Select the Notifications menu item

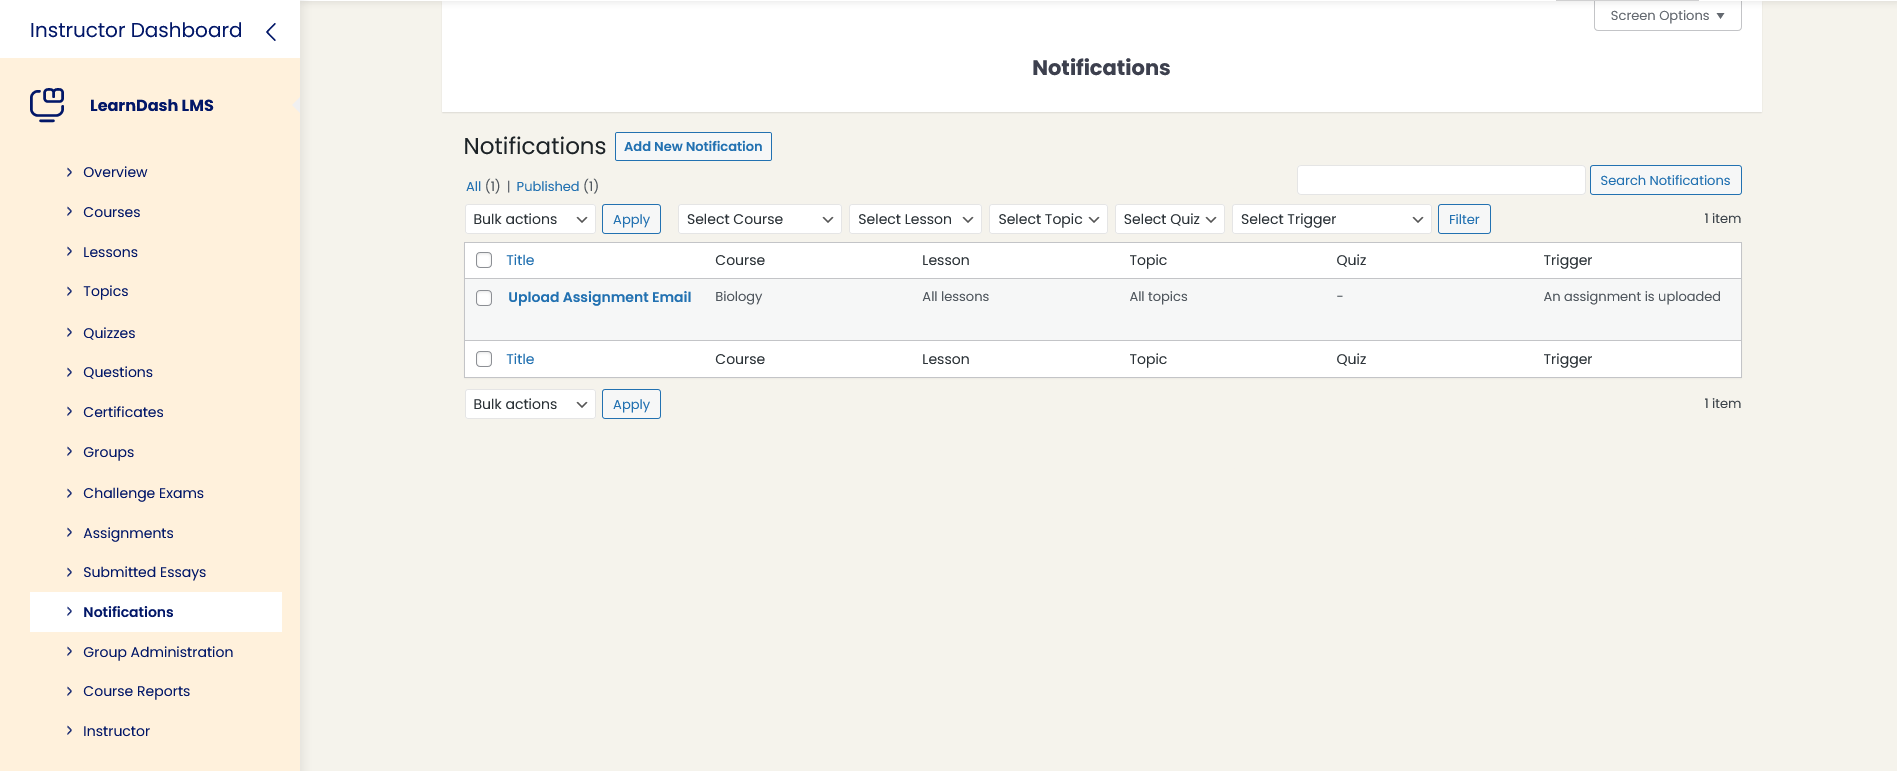(156, 612)
